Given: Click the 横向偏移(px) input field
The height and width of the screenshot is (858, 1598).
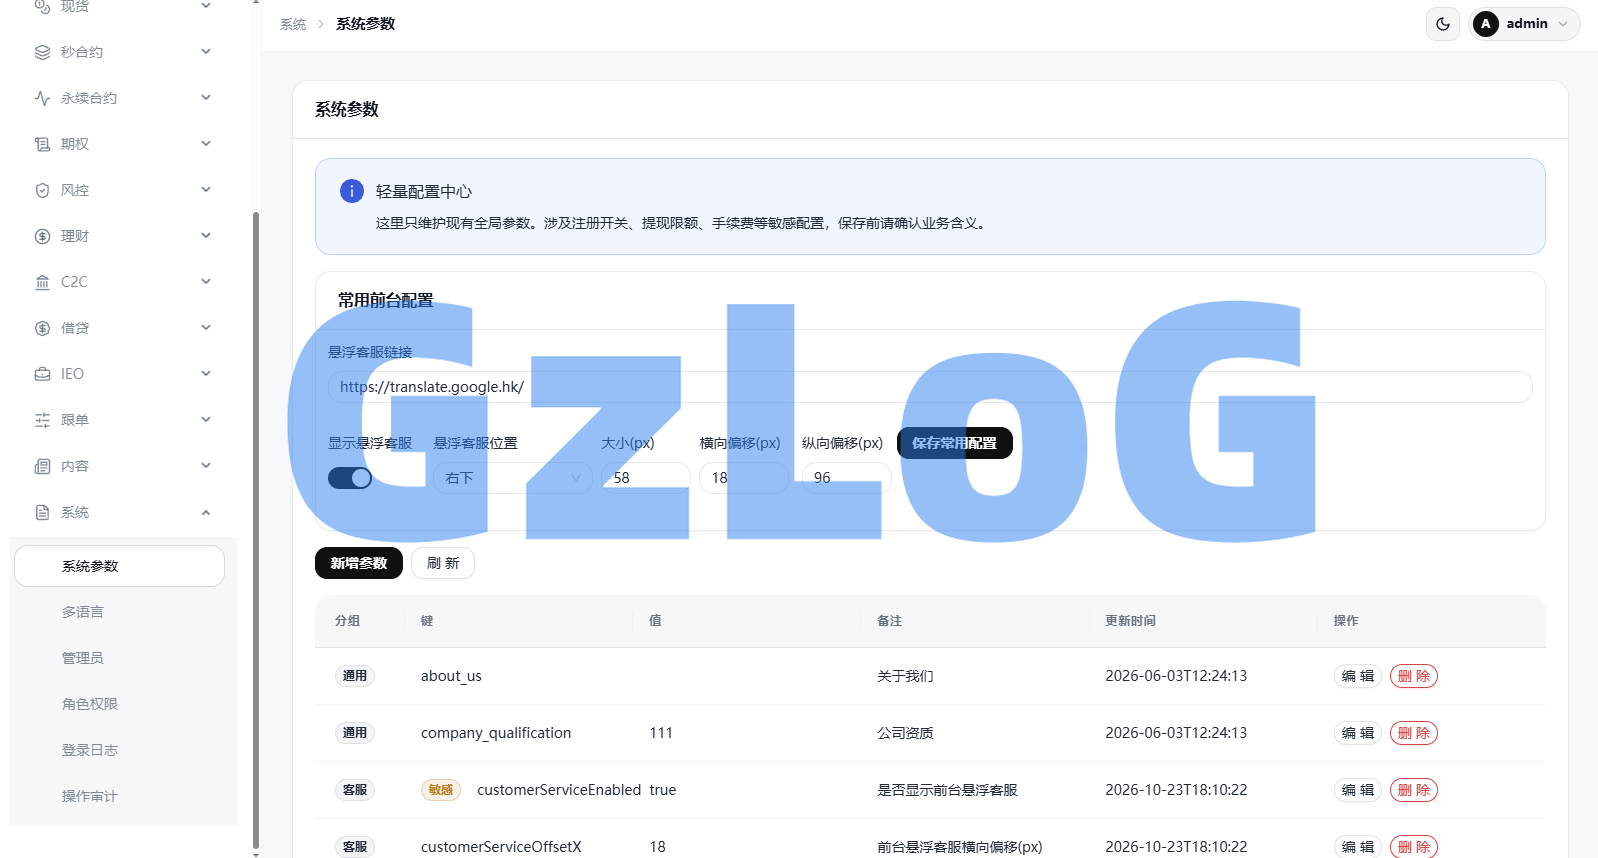Looking at the screenshot, I should [x=744, y=478].
